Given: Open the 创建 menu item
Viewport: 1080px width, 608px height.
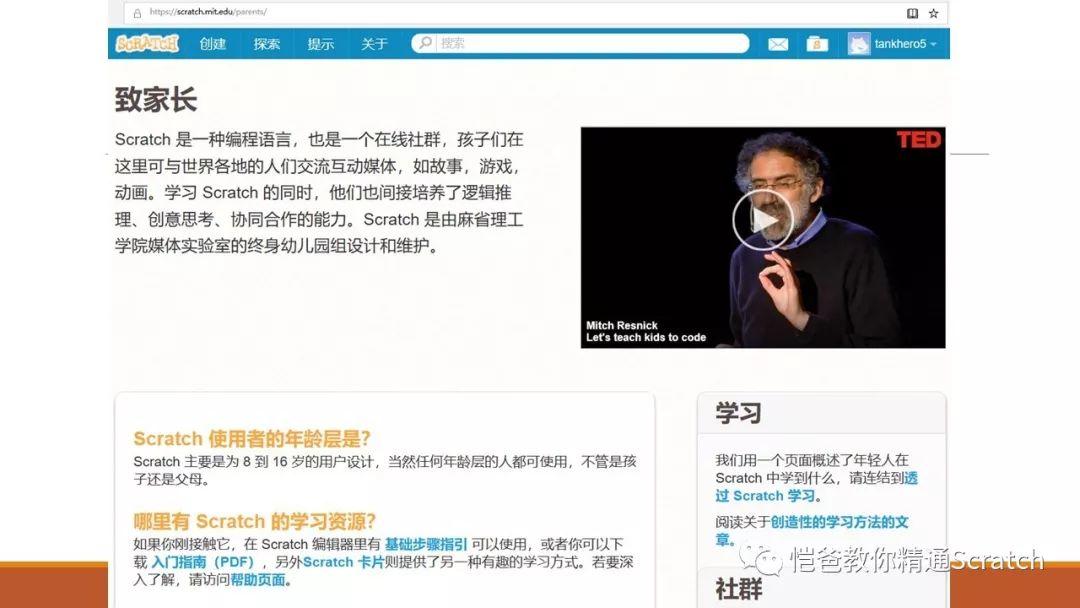Looking at the screenshot, I should 212,44.
